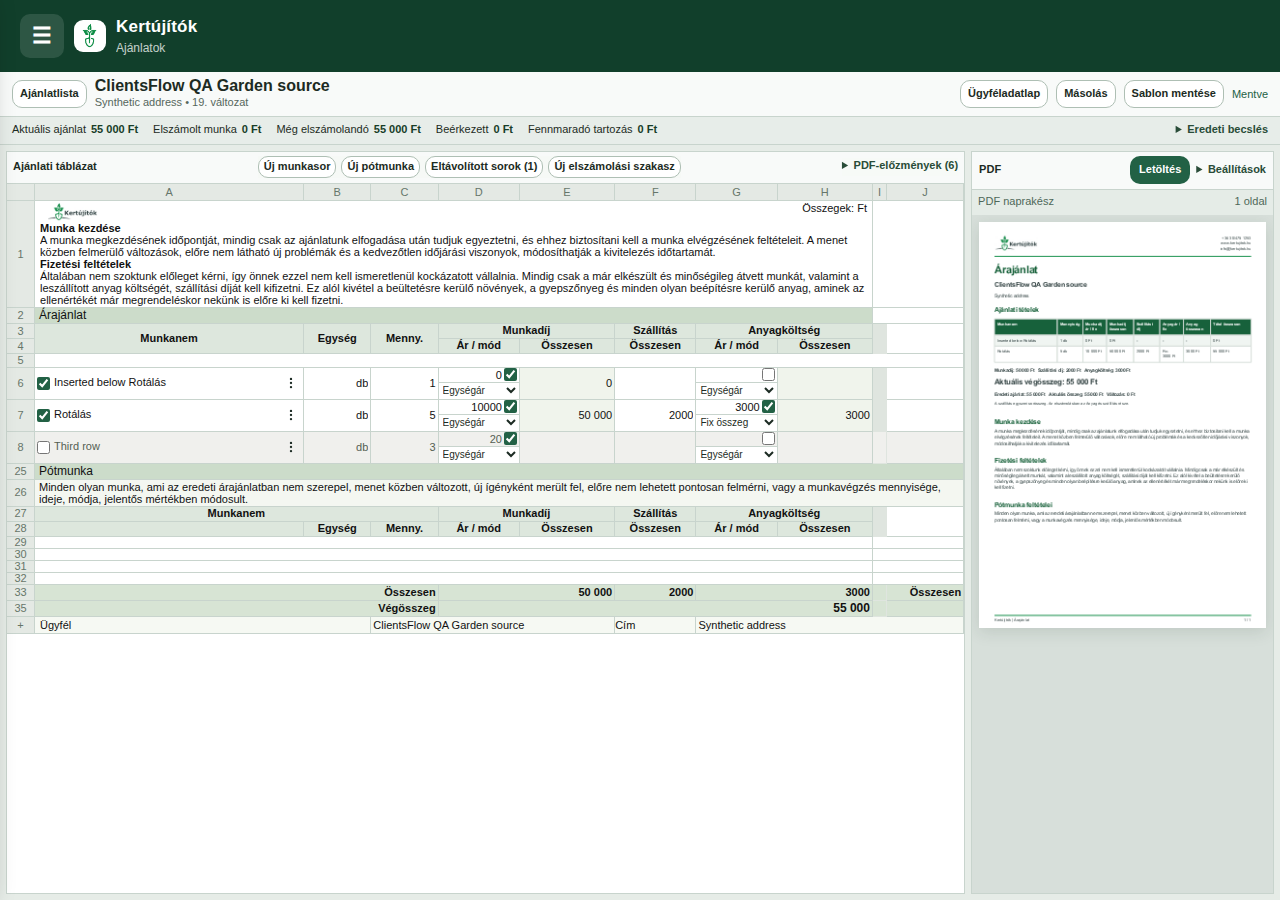
Task: Toggle the Munkadíj checkbox beside 10000
Action: point(511,407)
